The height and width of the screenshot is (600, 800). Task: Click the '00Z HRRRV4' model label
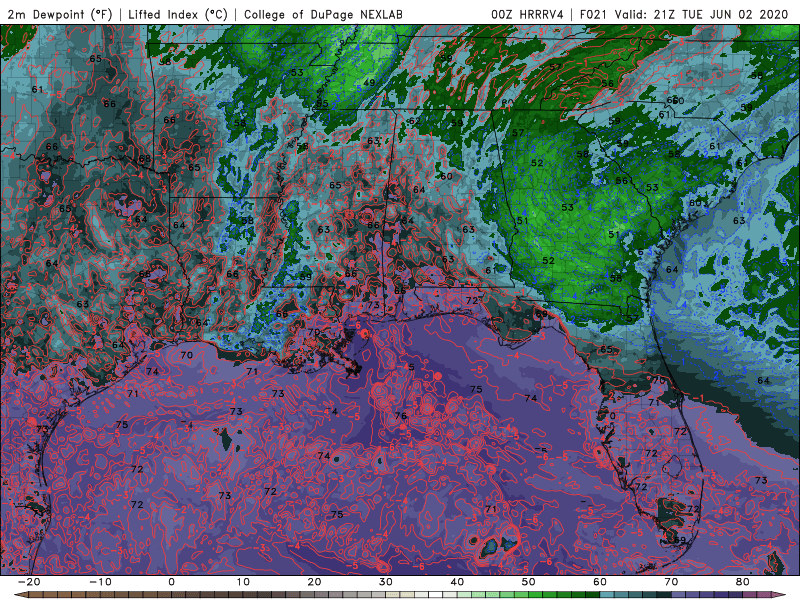point(527,14)
